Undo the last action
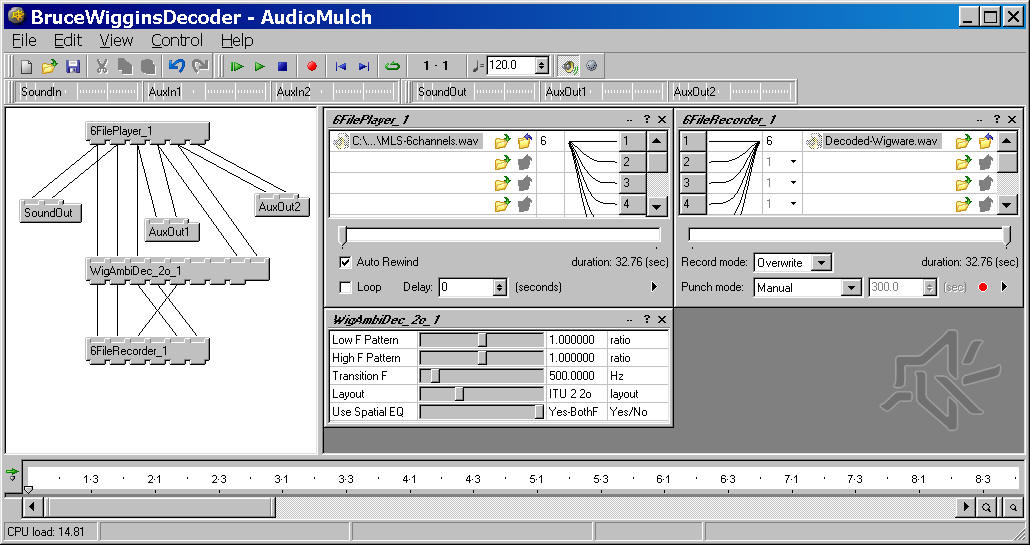Image resolution: width=1030 pixels, height=545 pixels. click(x=176, y=66)
